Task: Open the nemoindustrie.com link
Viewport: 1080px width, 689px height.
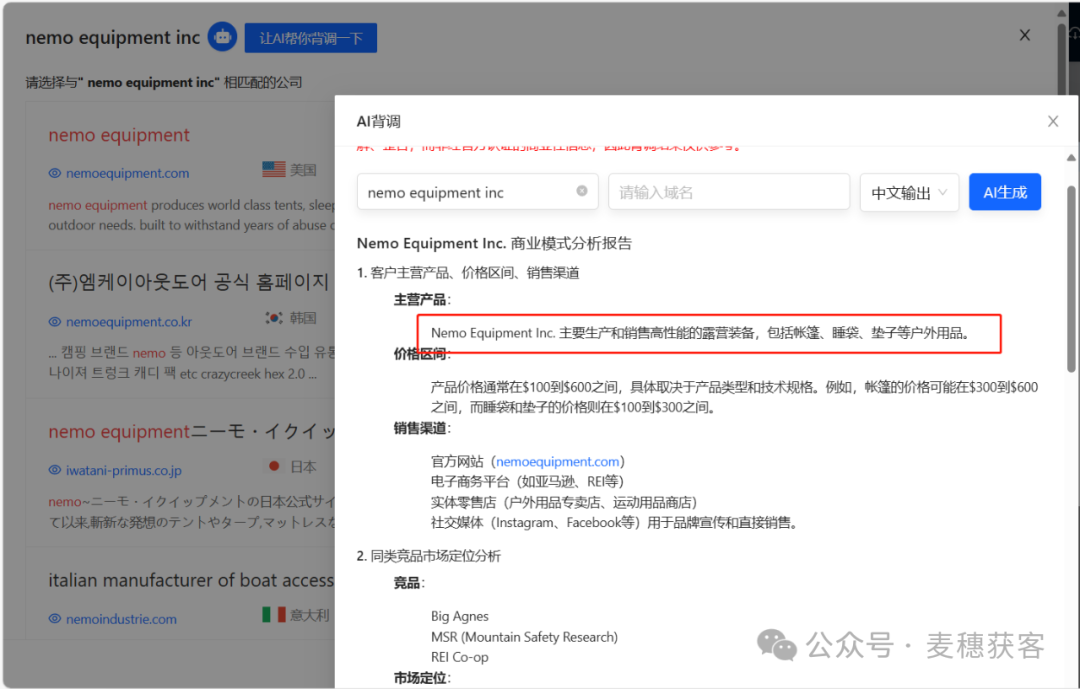Action: (x=121, y=619)
